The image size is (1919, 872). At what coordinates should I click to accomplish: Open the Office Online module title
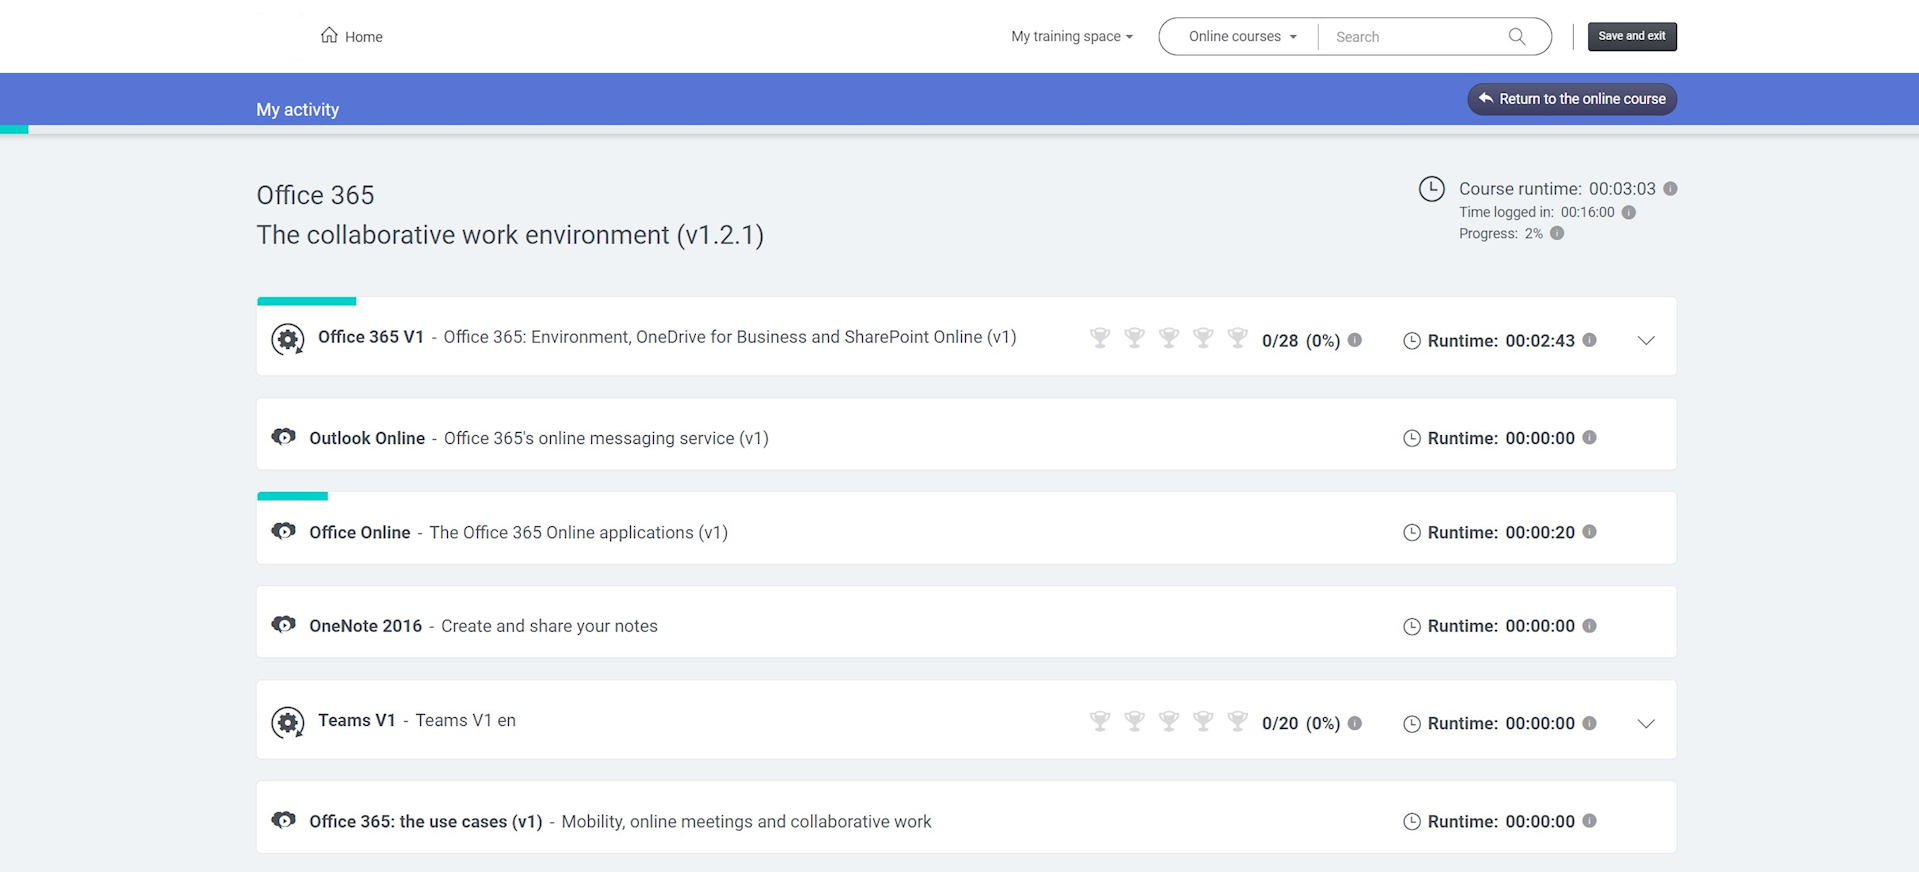click(360, 532)
